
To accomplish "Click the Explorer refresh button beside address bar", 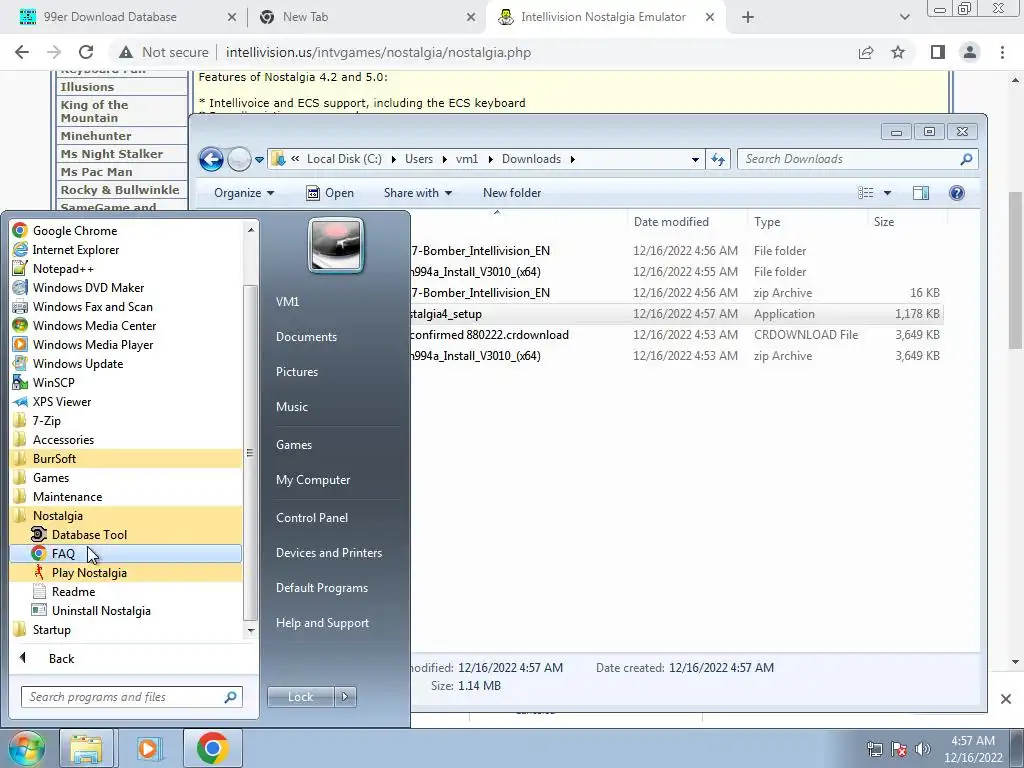I will pyautogui.click(x=718, y=159).
